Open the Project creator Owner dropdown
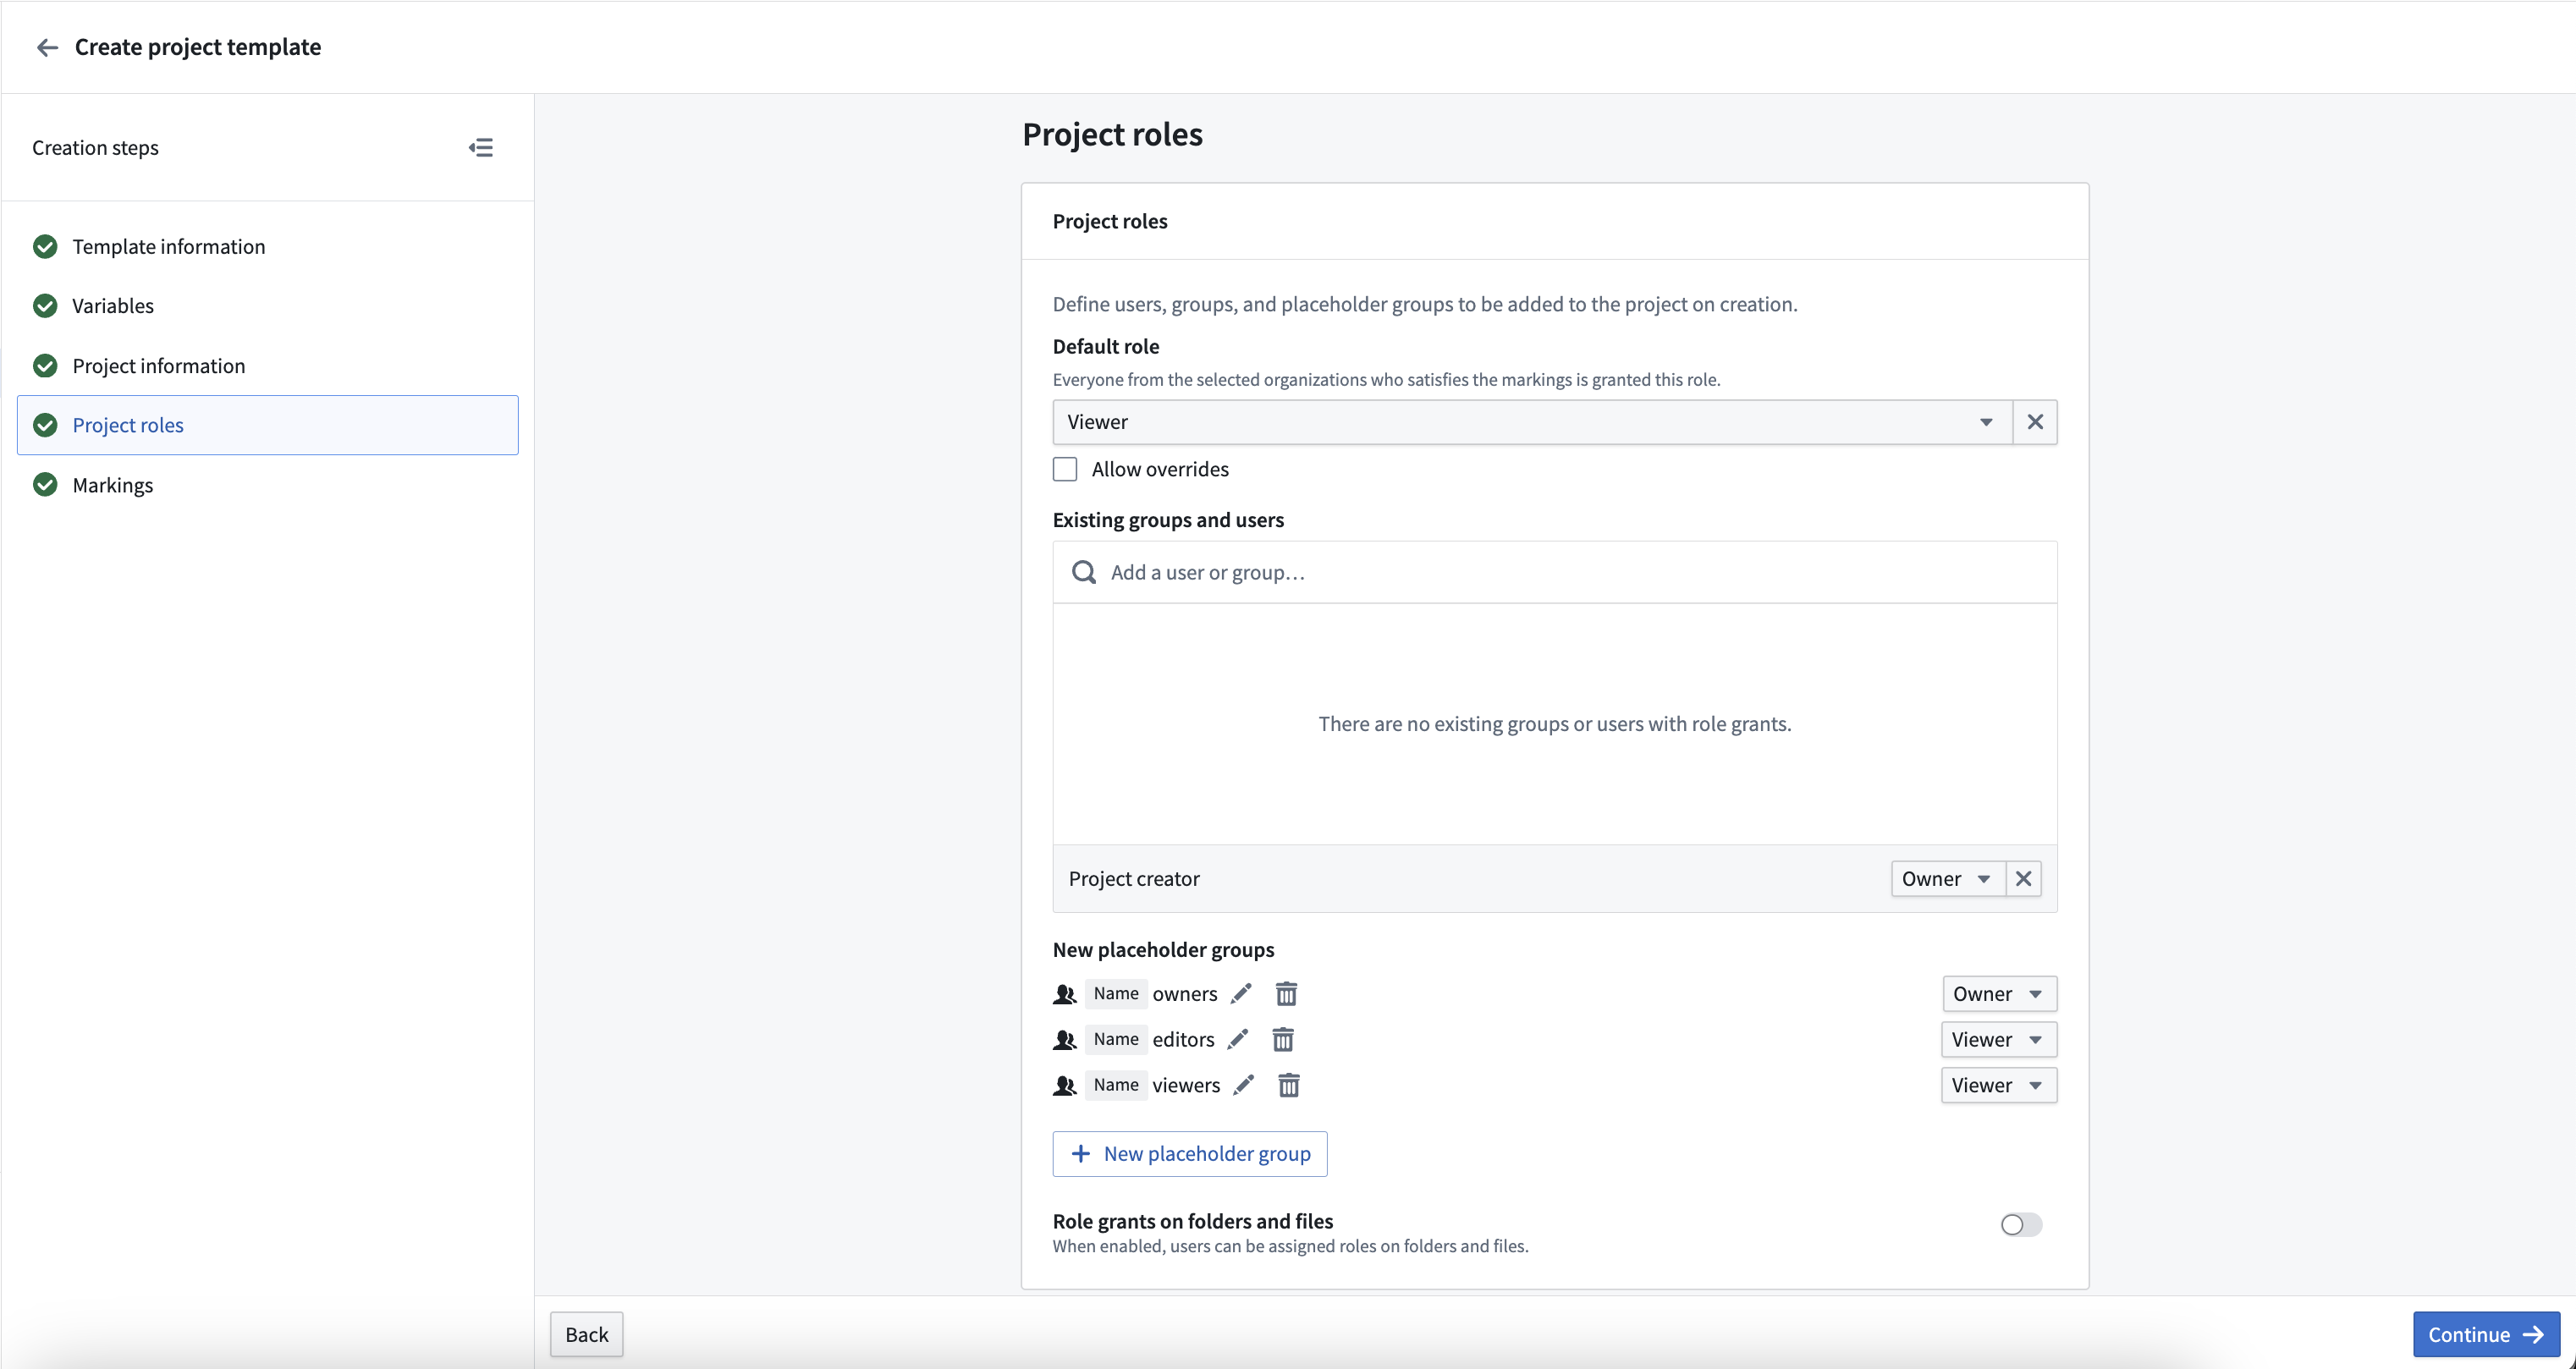The image size is (2576, 1369). click(1947, 879)
